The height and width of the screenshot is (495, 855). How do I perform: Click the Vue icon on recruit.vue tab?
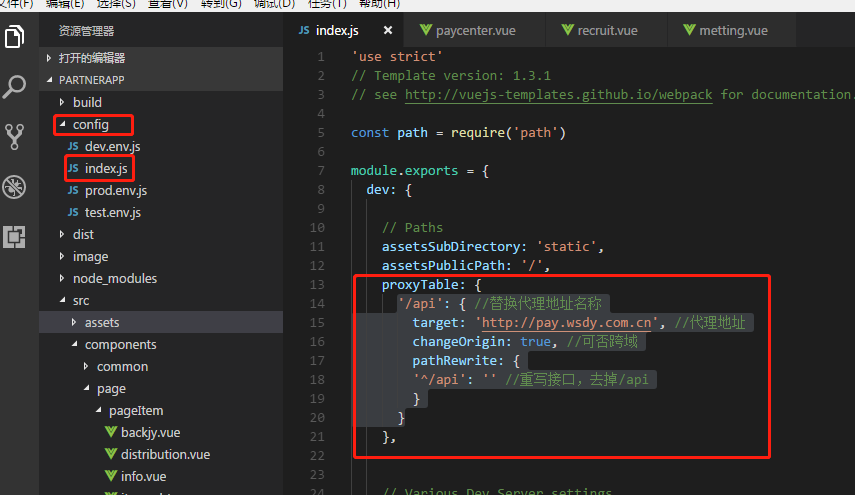point(568,29)
